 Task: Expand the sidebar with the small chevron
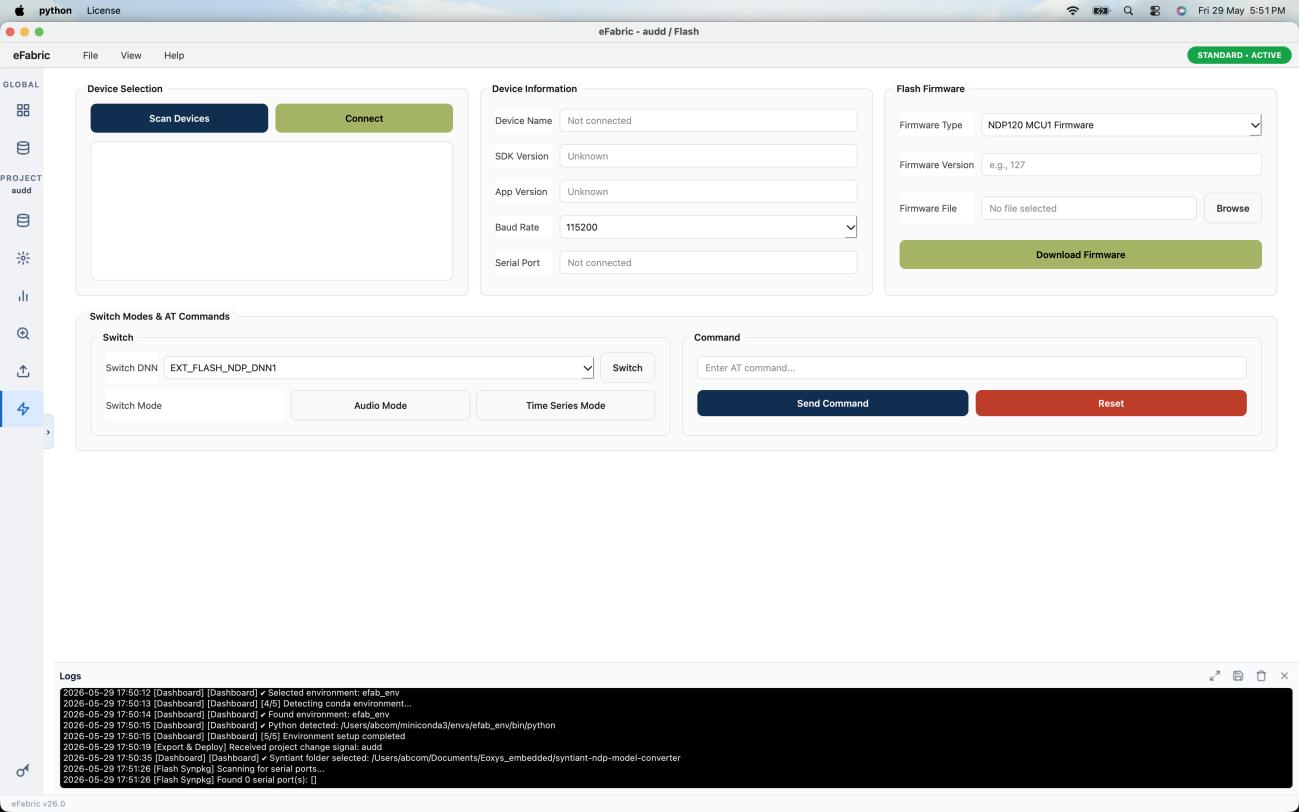(48, 432)
